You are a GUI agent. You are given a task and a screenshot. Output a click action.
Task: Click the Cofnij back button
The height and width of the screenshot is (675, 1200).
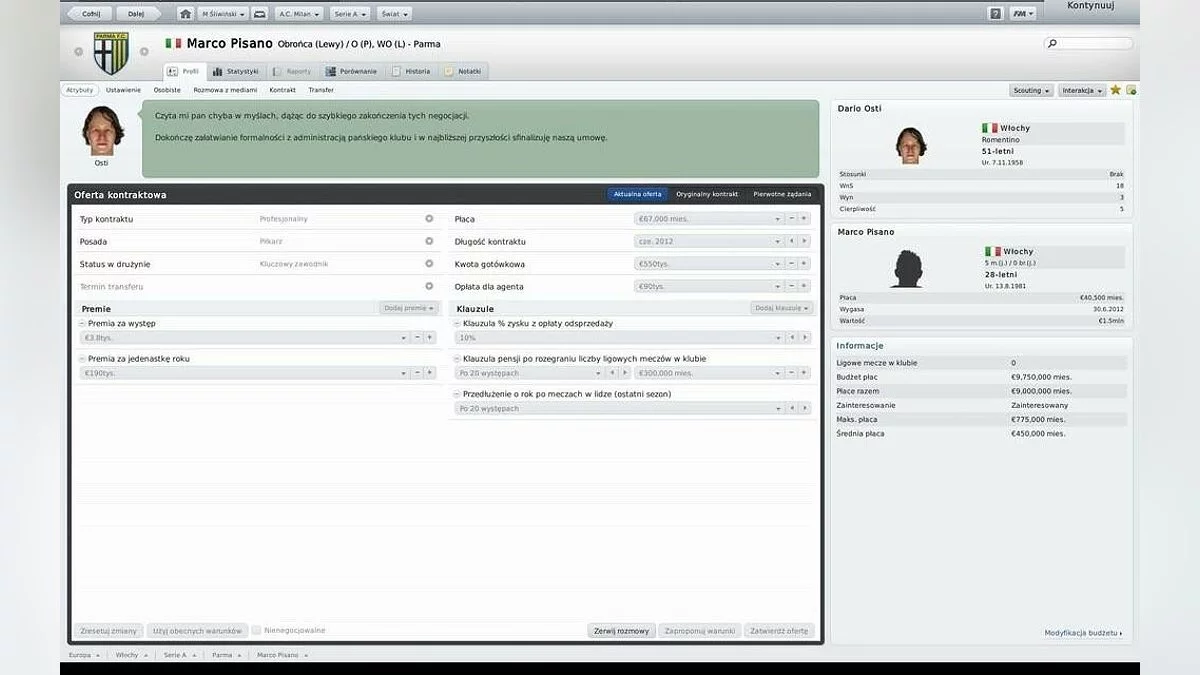coord(90,14)
